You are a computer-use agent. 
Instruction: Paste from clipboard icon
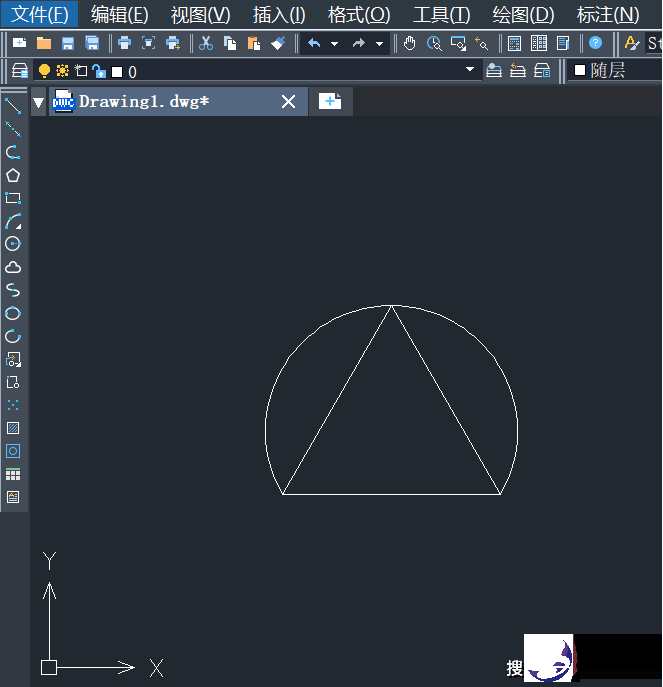tap(254, 43)
